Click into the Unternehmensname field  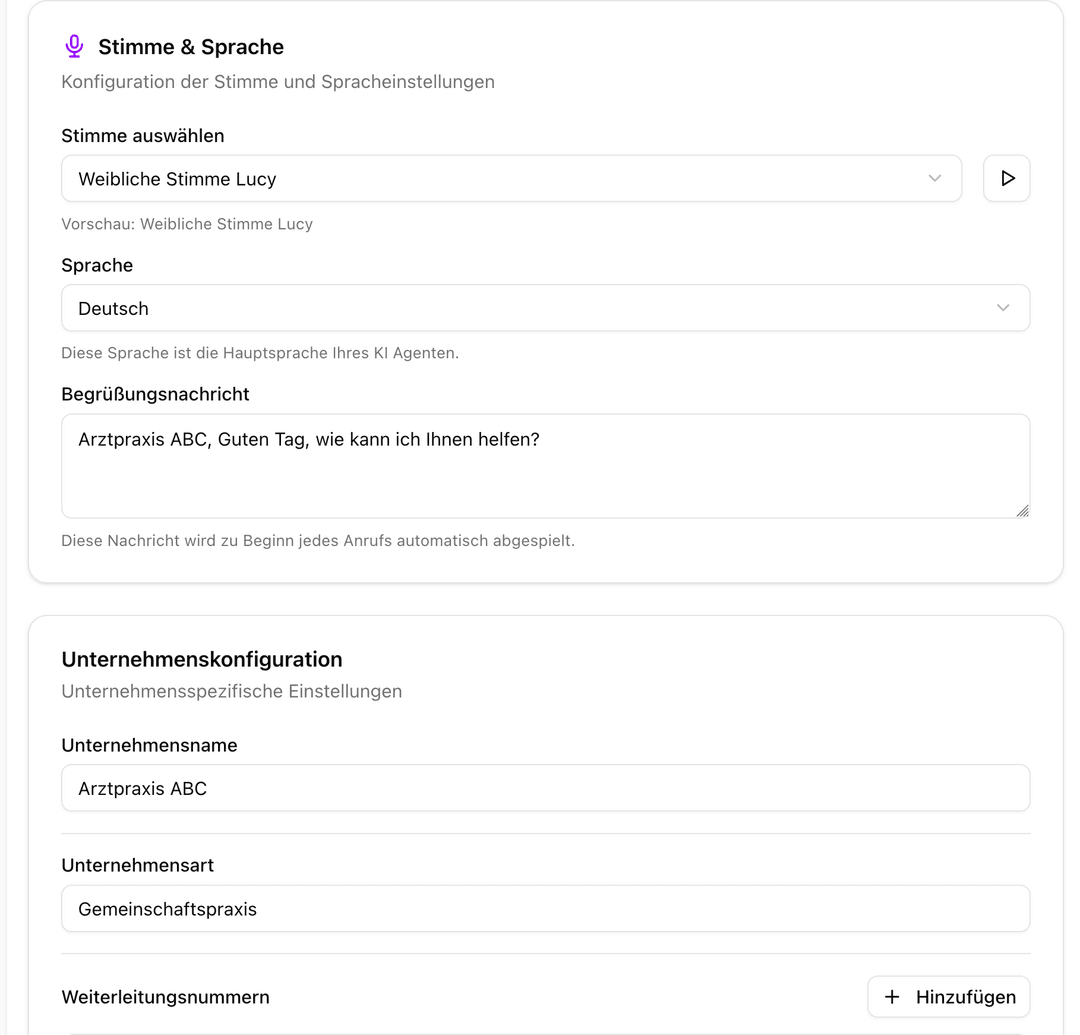pos(545,788)
